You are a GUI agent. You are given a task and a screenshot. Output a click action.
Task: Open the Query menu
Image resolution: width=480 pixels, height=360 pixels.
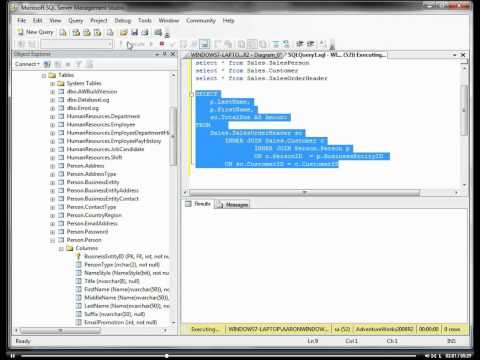click(x=75, y=20)
